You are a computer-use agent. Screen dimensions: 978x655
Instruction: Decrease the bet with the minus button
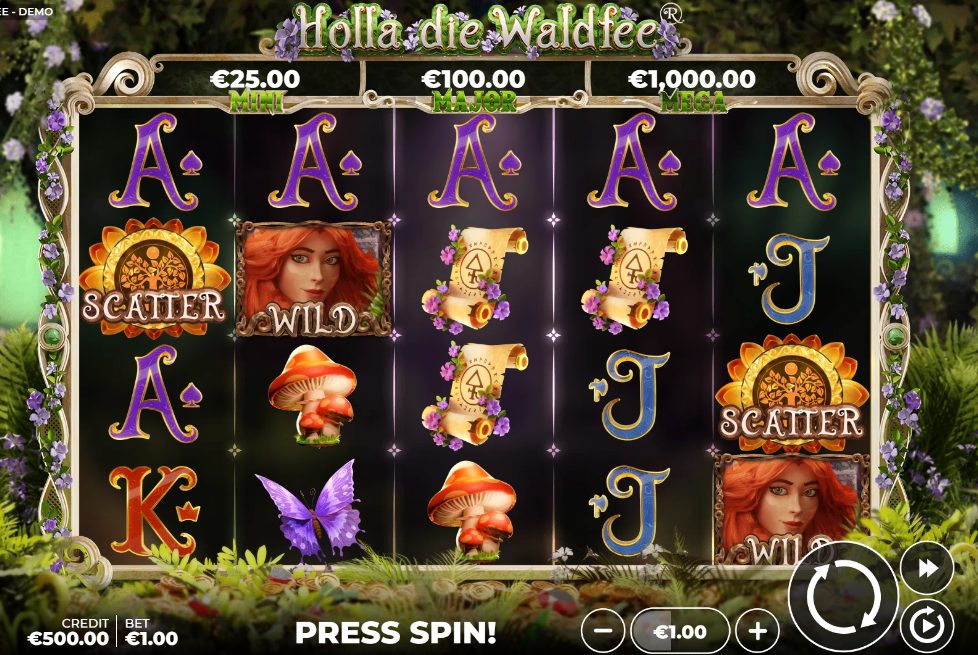tap(603, 631)
